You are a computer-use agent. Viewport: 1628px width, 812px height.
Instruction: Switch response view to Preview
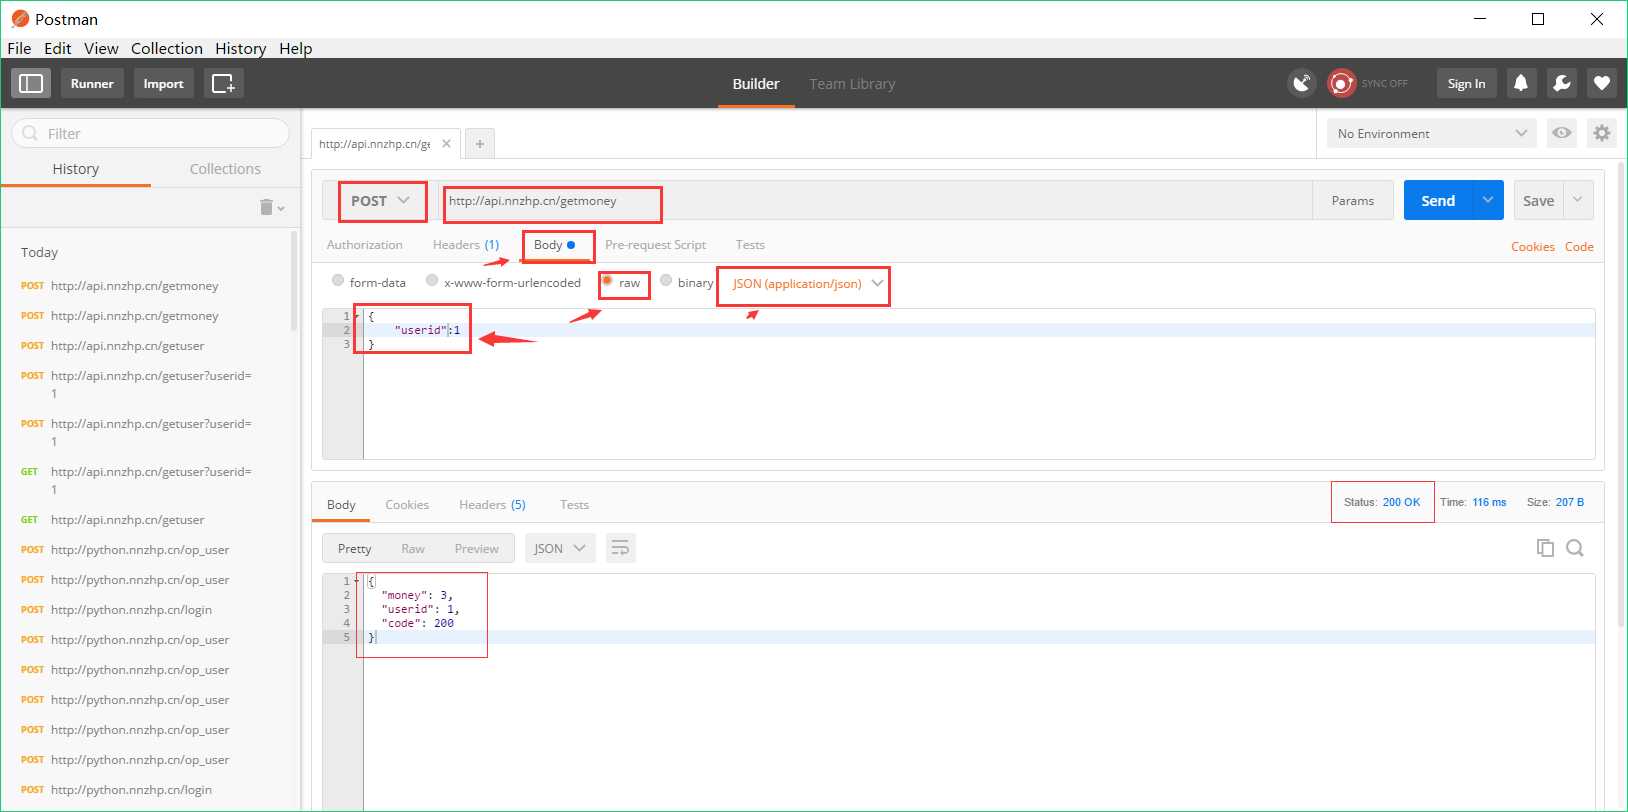(476, 549)
